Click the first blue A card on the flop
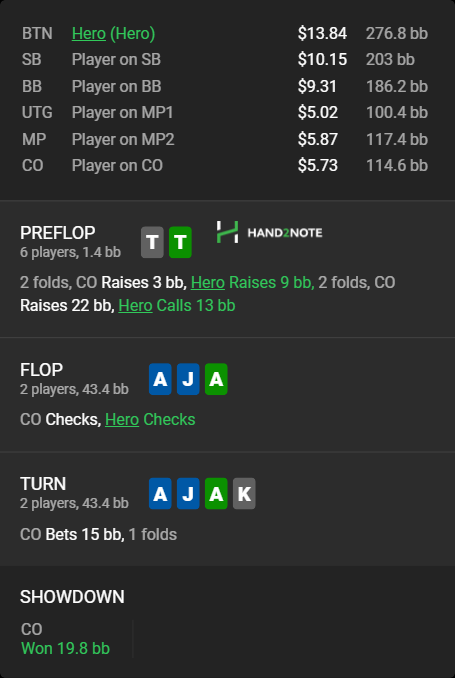This screenshot has width=455, height=678. point(160,379)
